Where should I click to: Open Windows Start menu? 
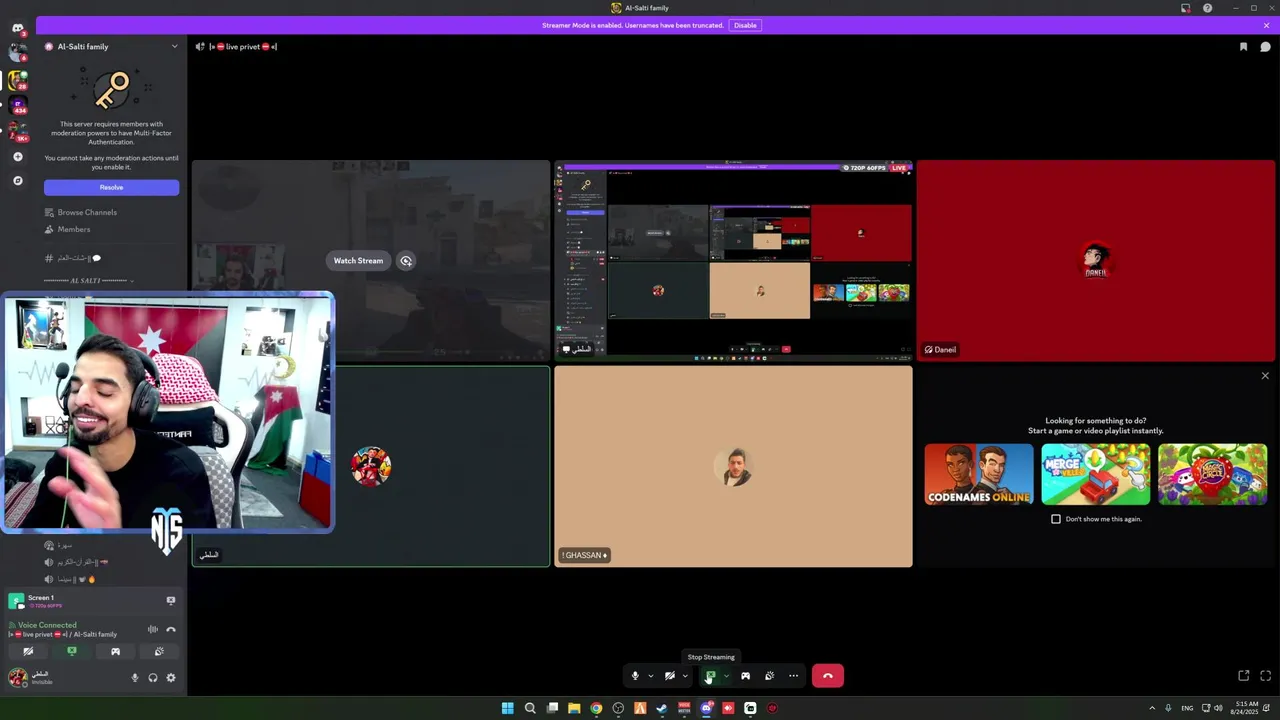[x=508, y=708]
